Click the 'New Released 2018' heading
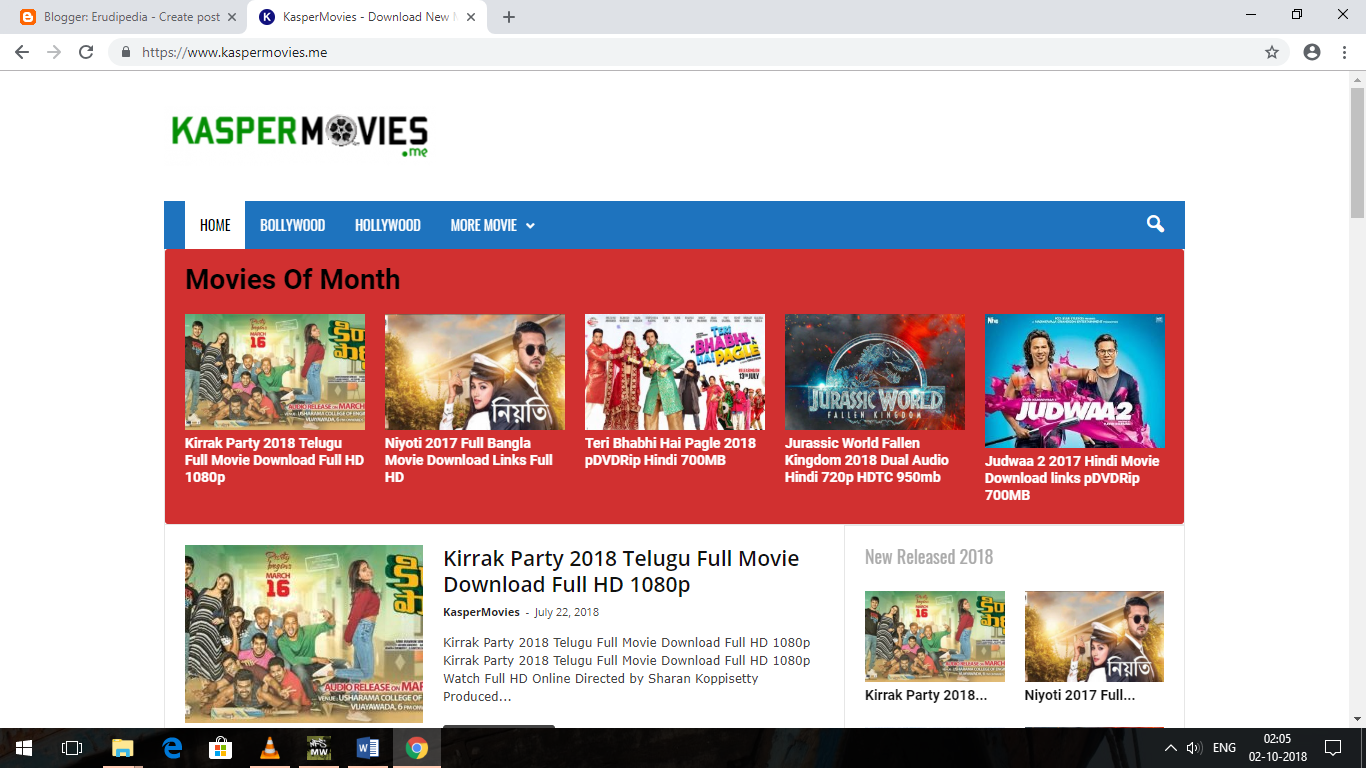This screenshot has height=768, width=1366. tap(929, 557)
